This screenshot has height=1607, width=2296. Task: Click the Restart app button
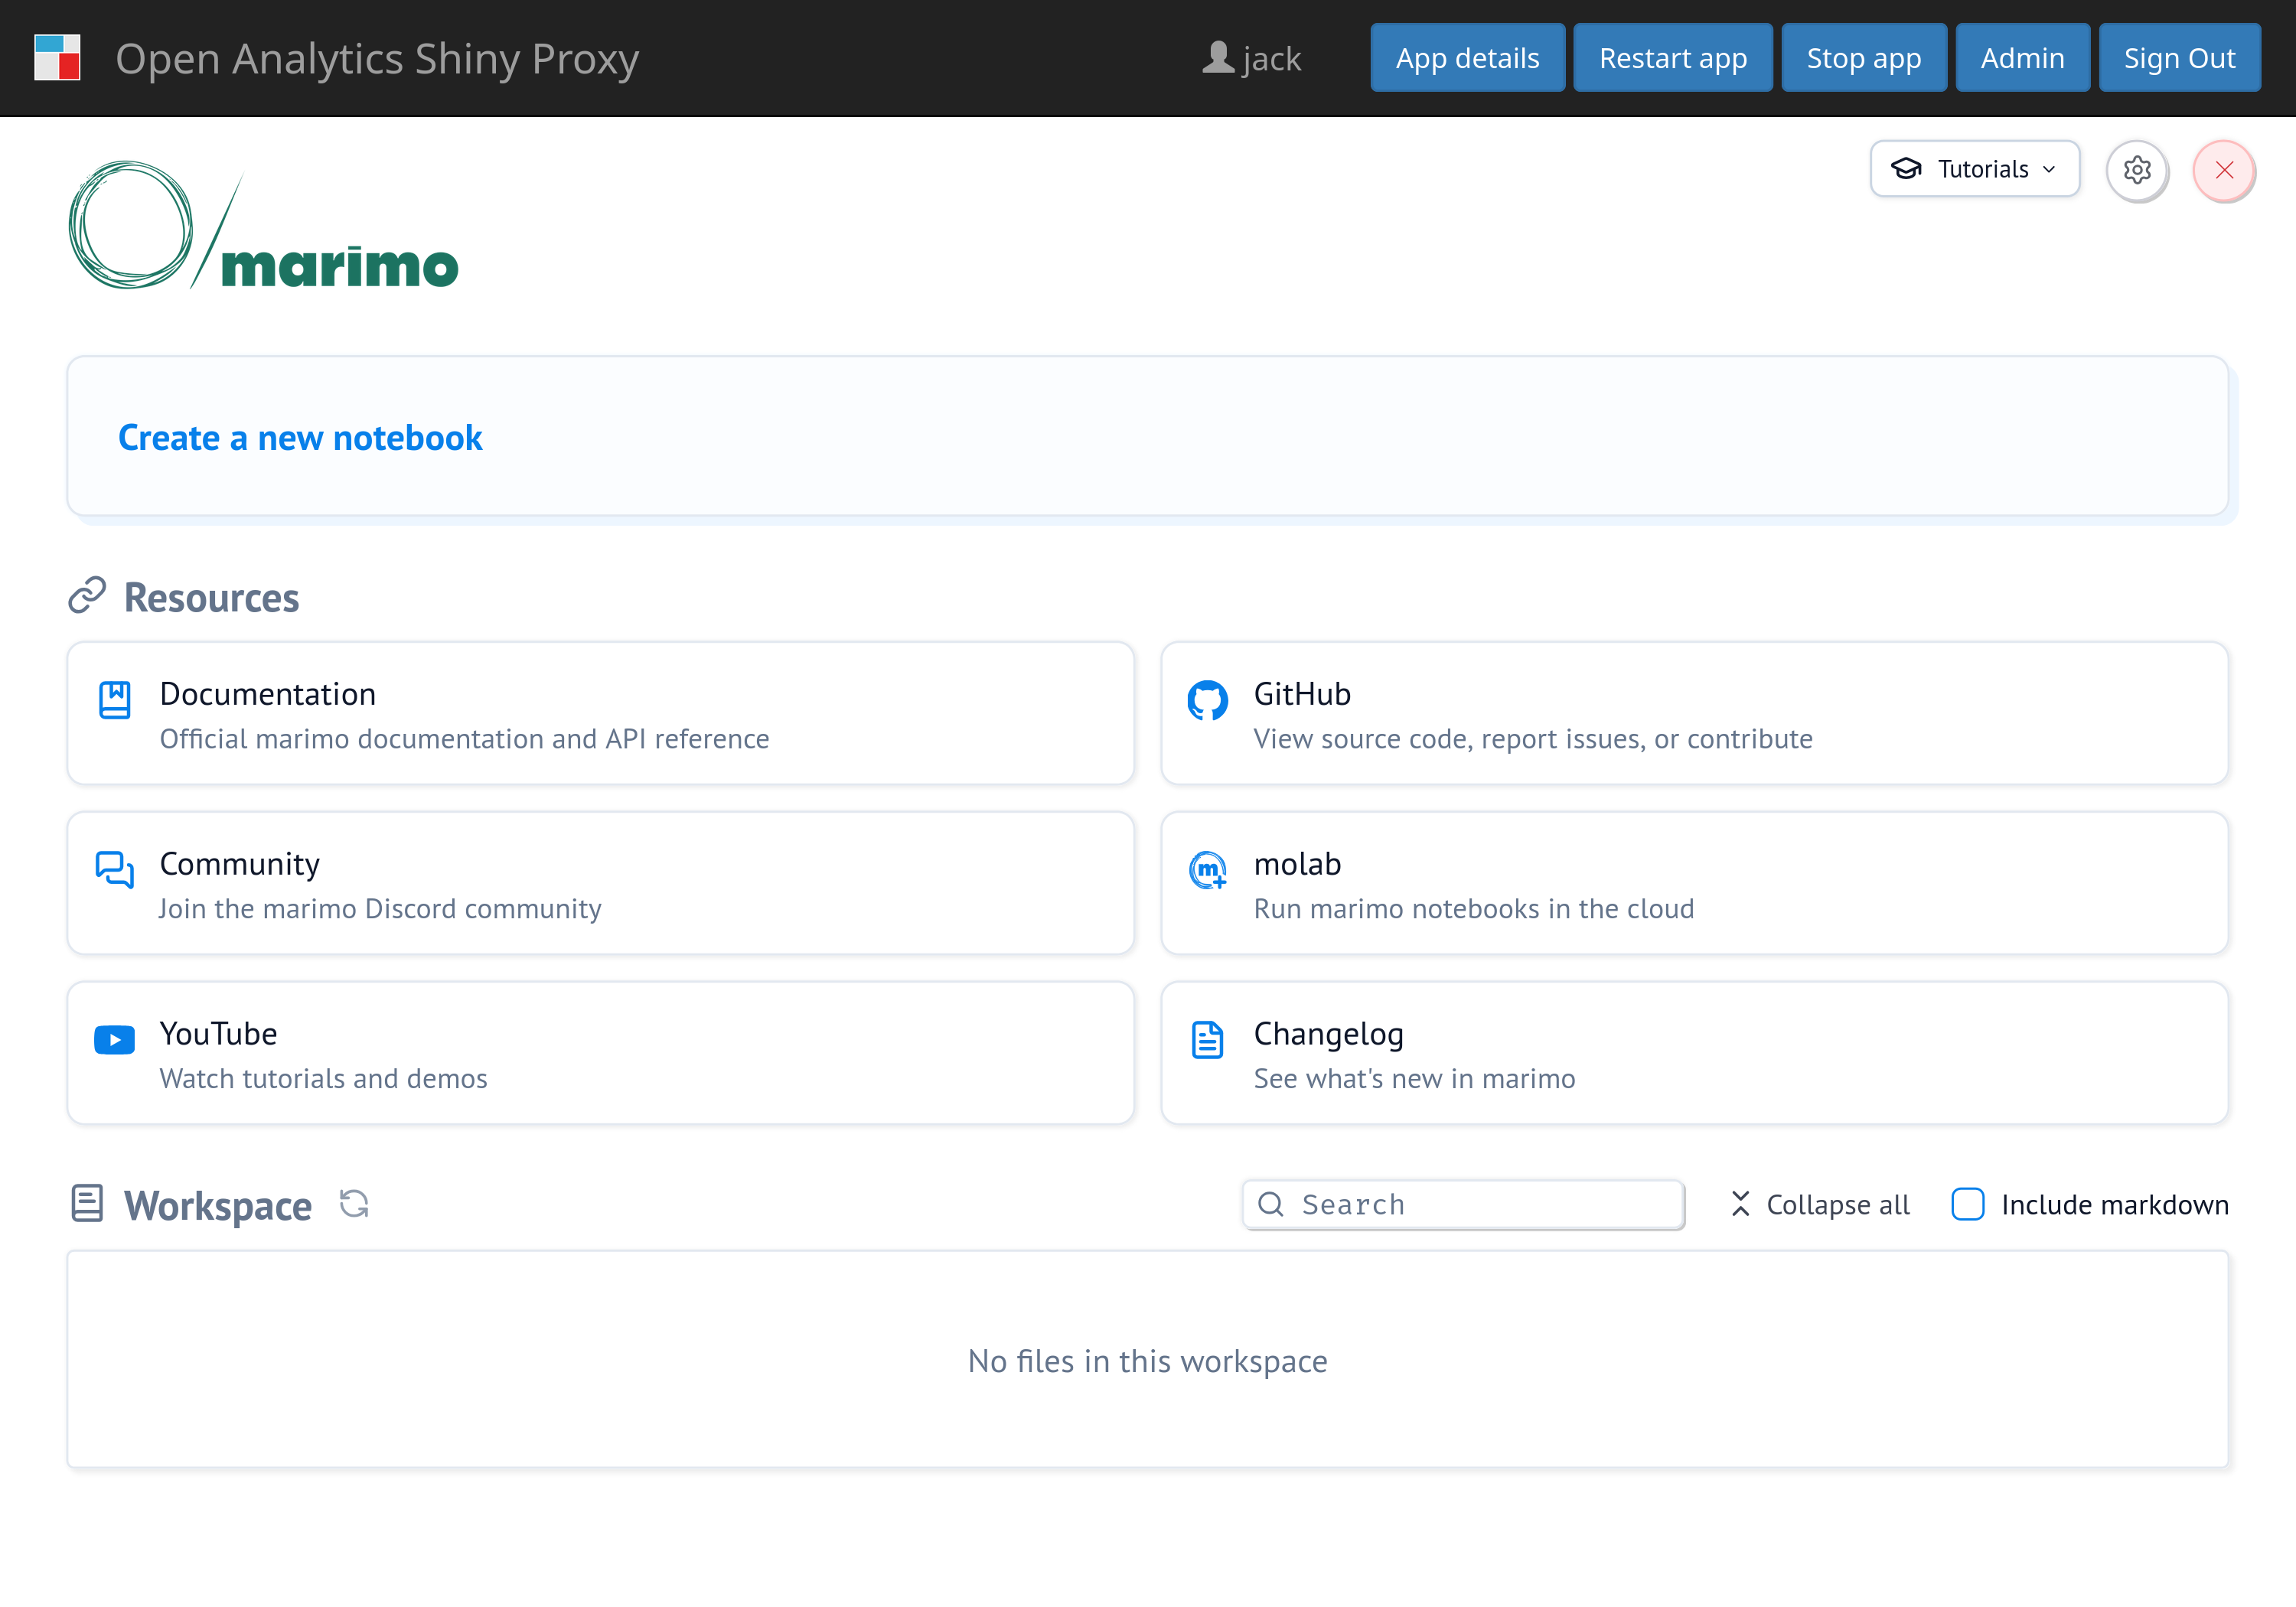[x=1673, y=58]
